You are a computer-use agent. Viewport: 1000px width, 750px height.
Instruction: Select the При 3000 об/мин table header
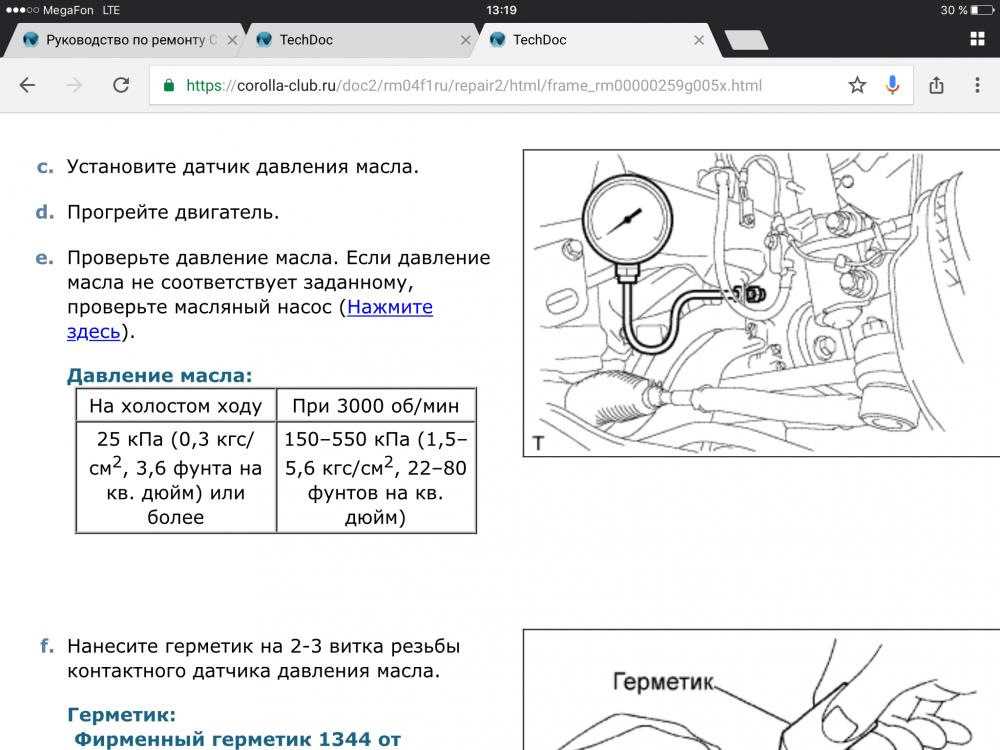click(x=376, y=406)
